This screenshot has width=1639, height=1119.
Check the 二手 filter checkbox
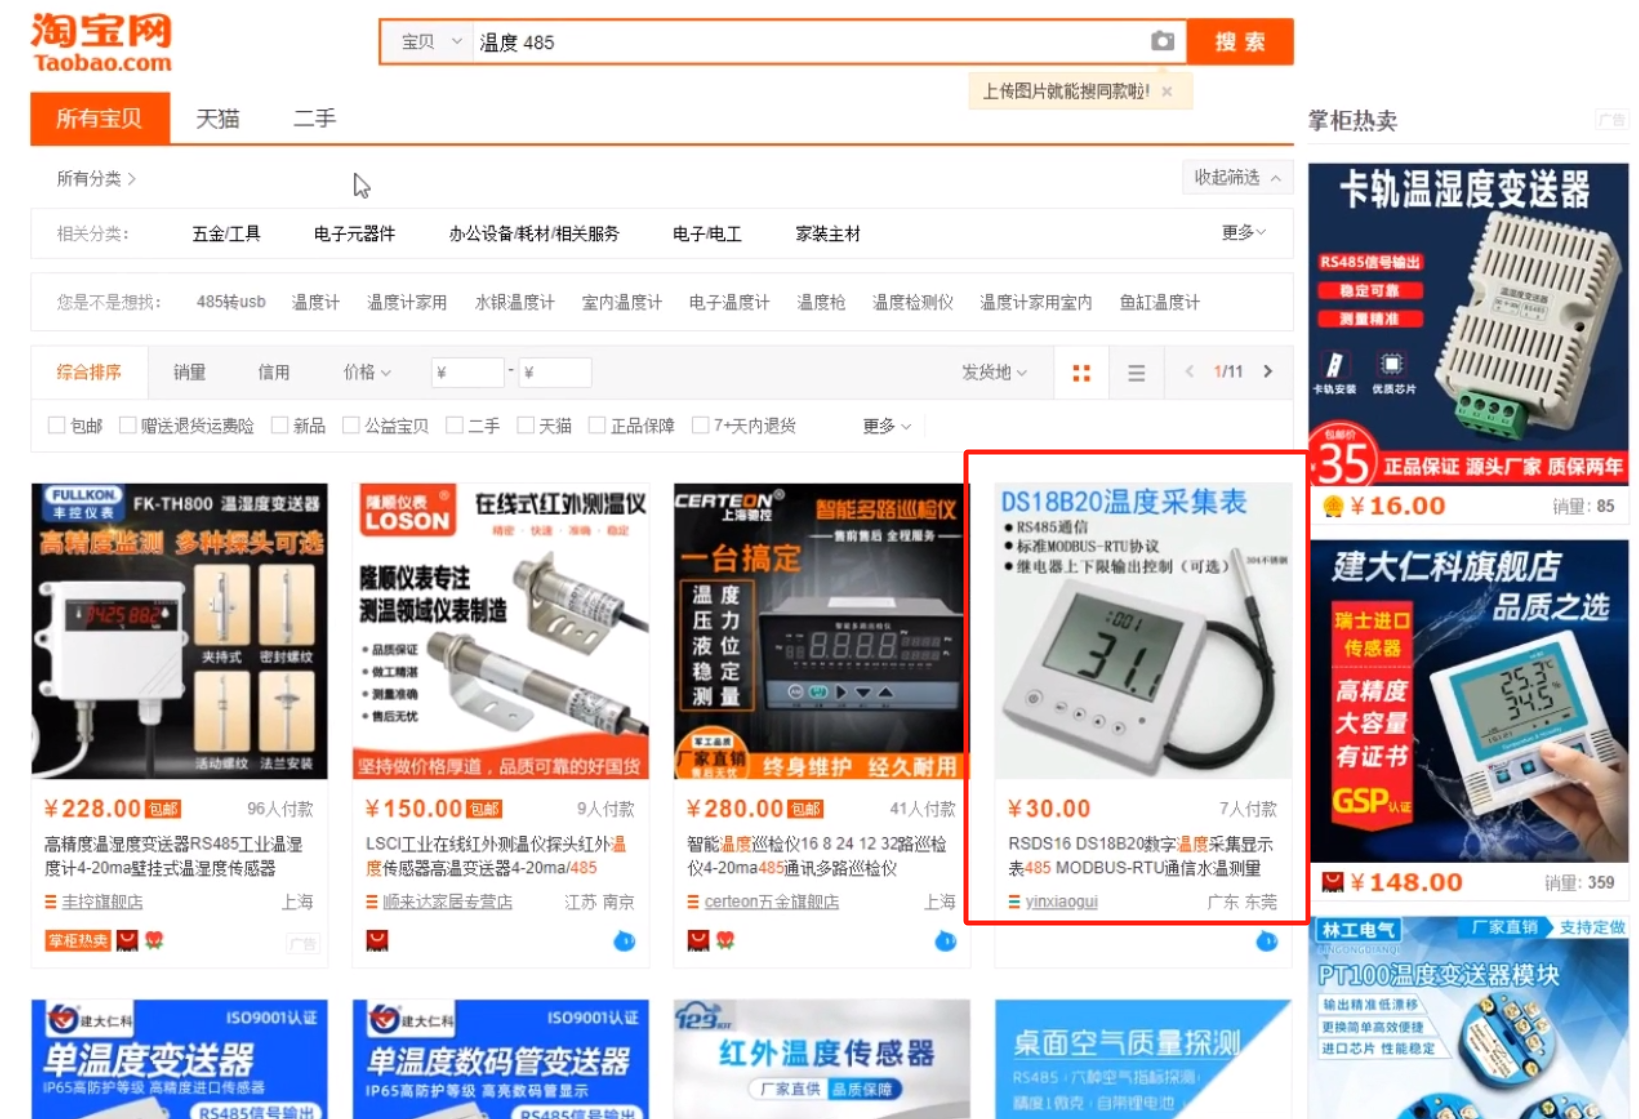coord(454,426)
